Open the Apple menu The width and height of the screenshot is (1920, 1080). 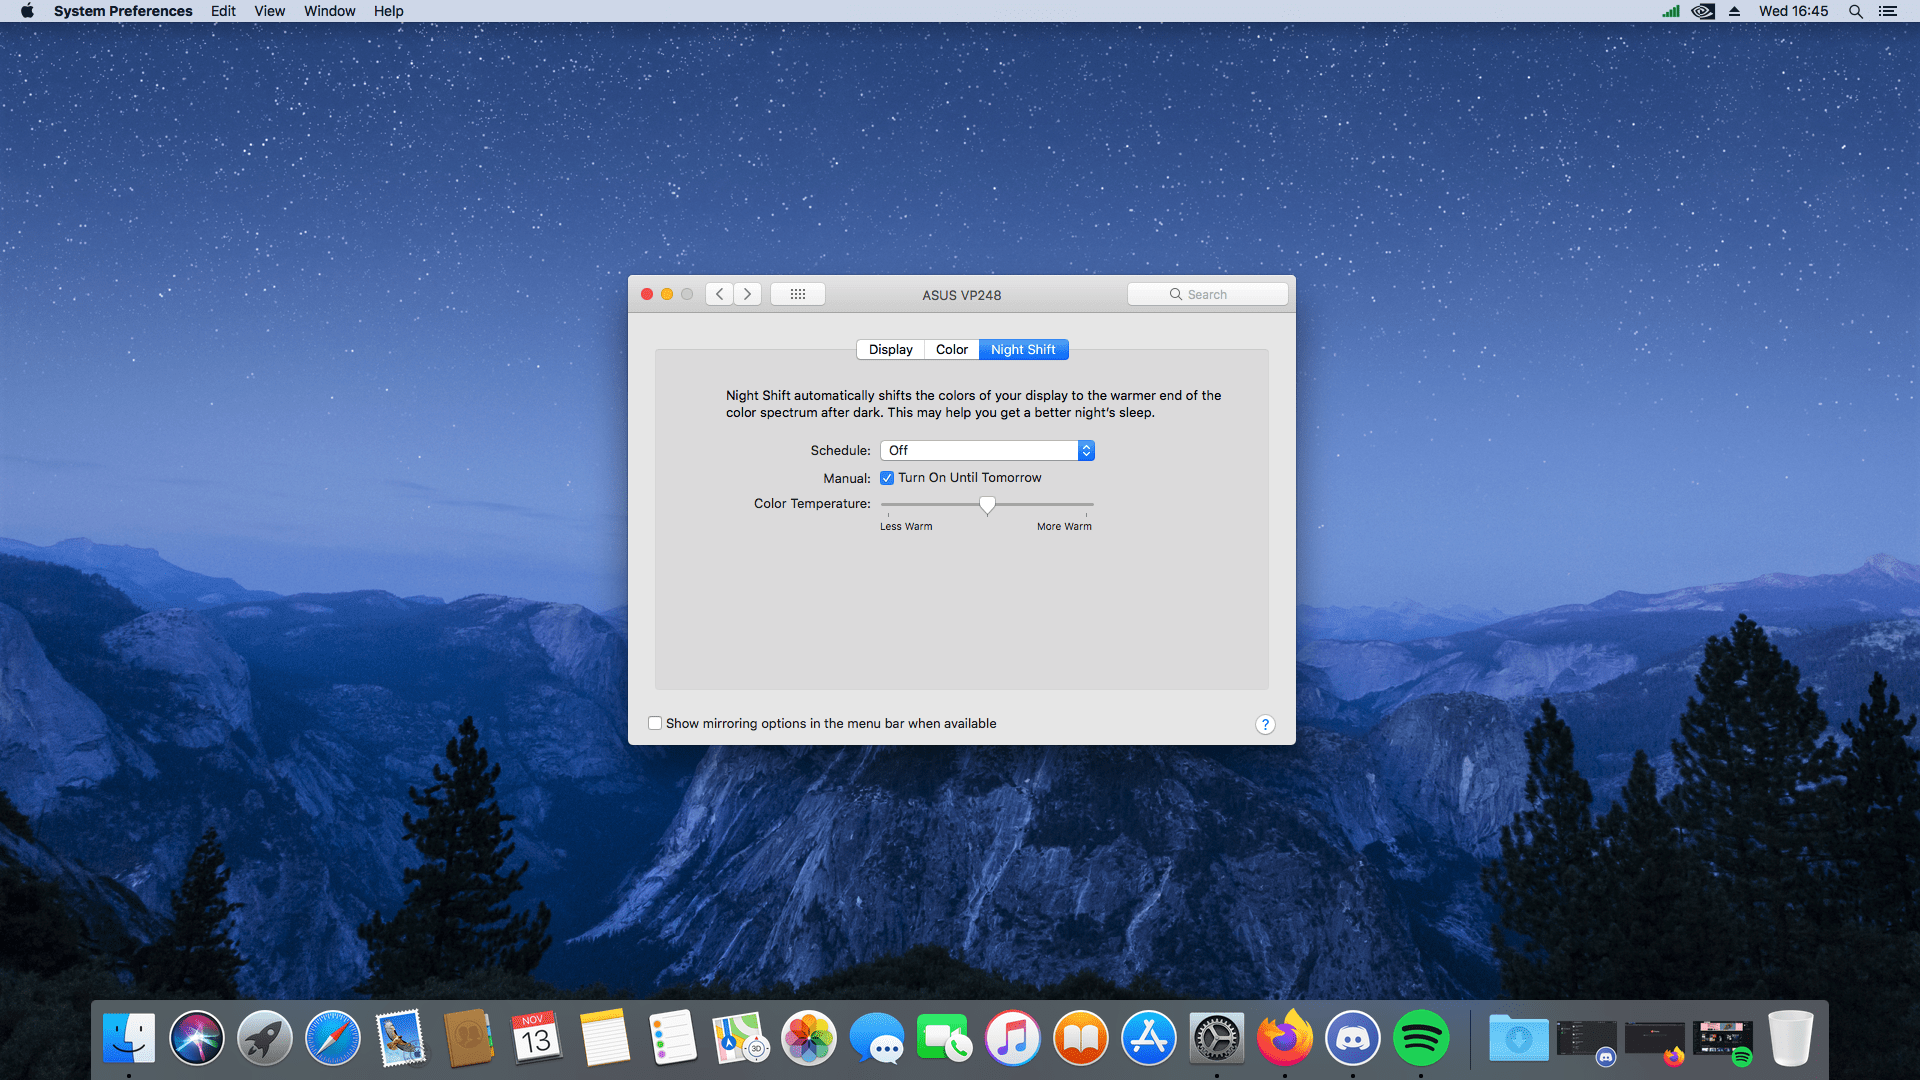pyautogui.click(x=27, y=11)
